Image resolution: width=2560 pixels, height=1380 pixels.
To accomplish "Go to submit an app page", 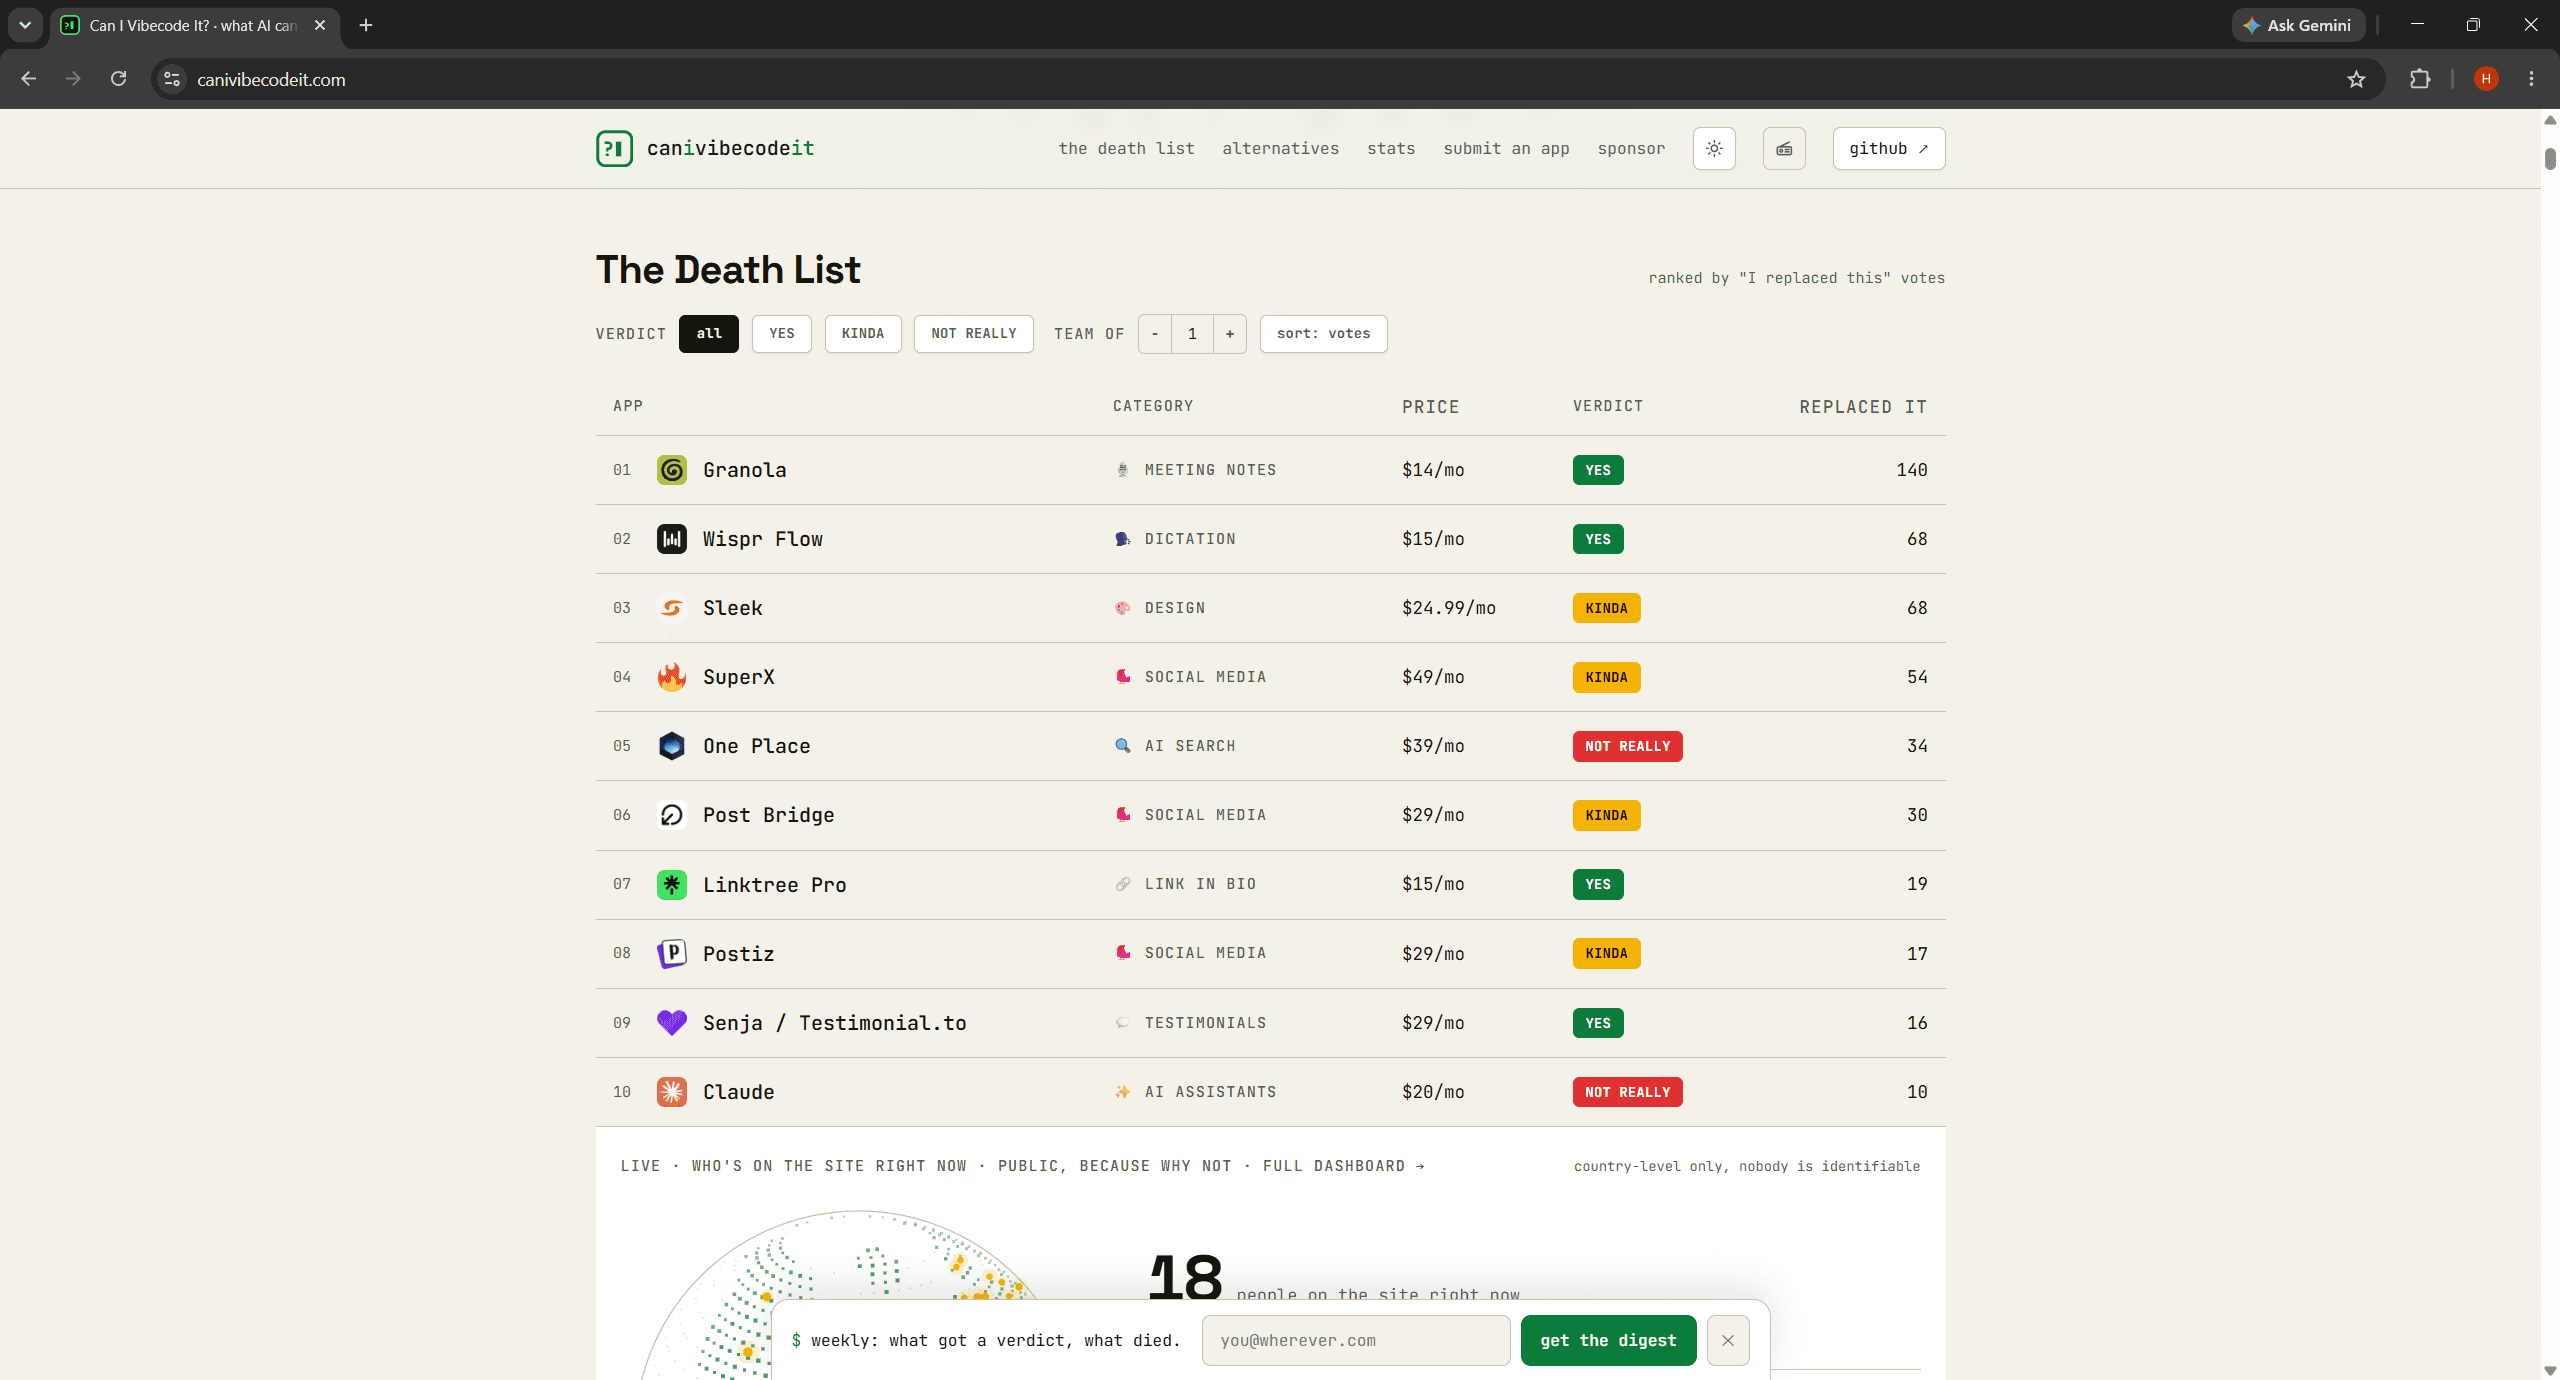I will 1506,149.
